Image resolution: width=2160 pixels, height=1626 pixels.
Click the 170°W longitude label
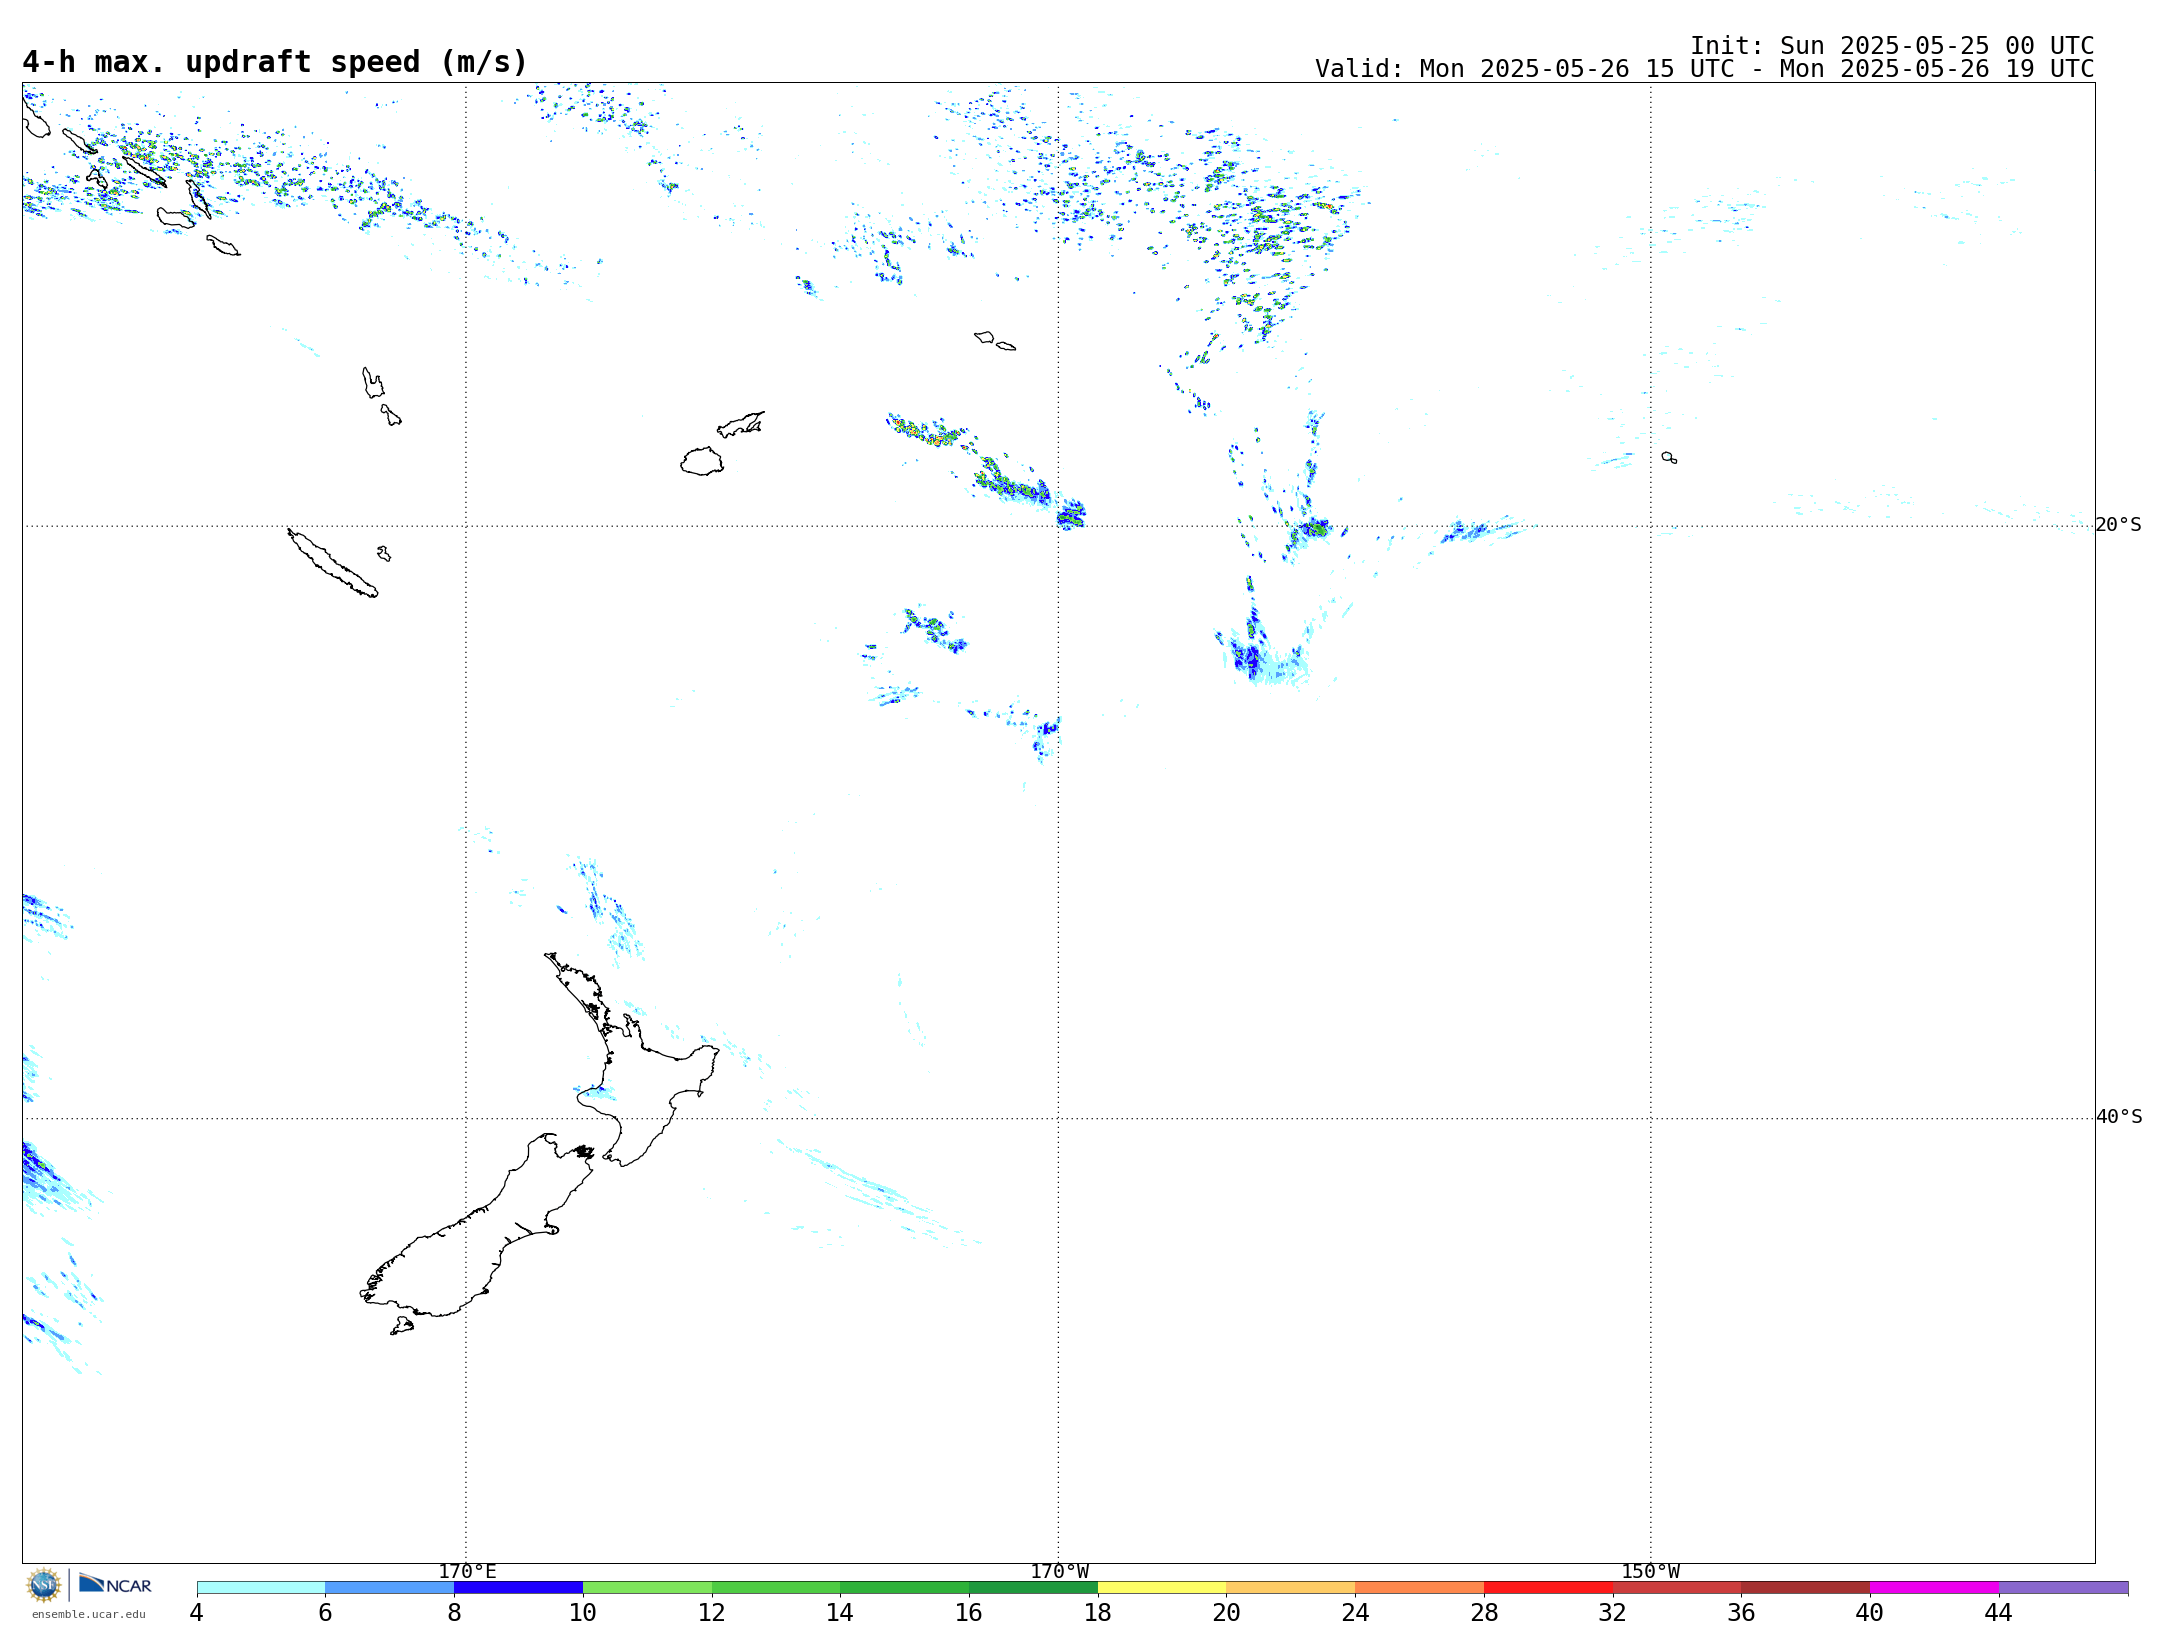click(1059, 1572)
